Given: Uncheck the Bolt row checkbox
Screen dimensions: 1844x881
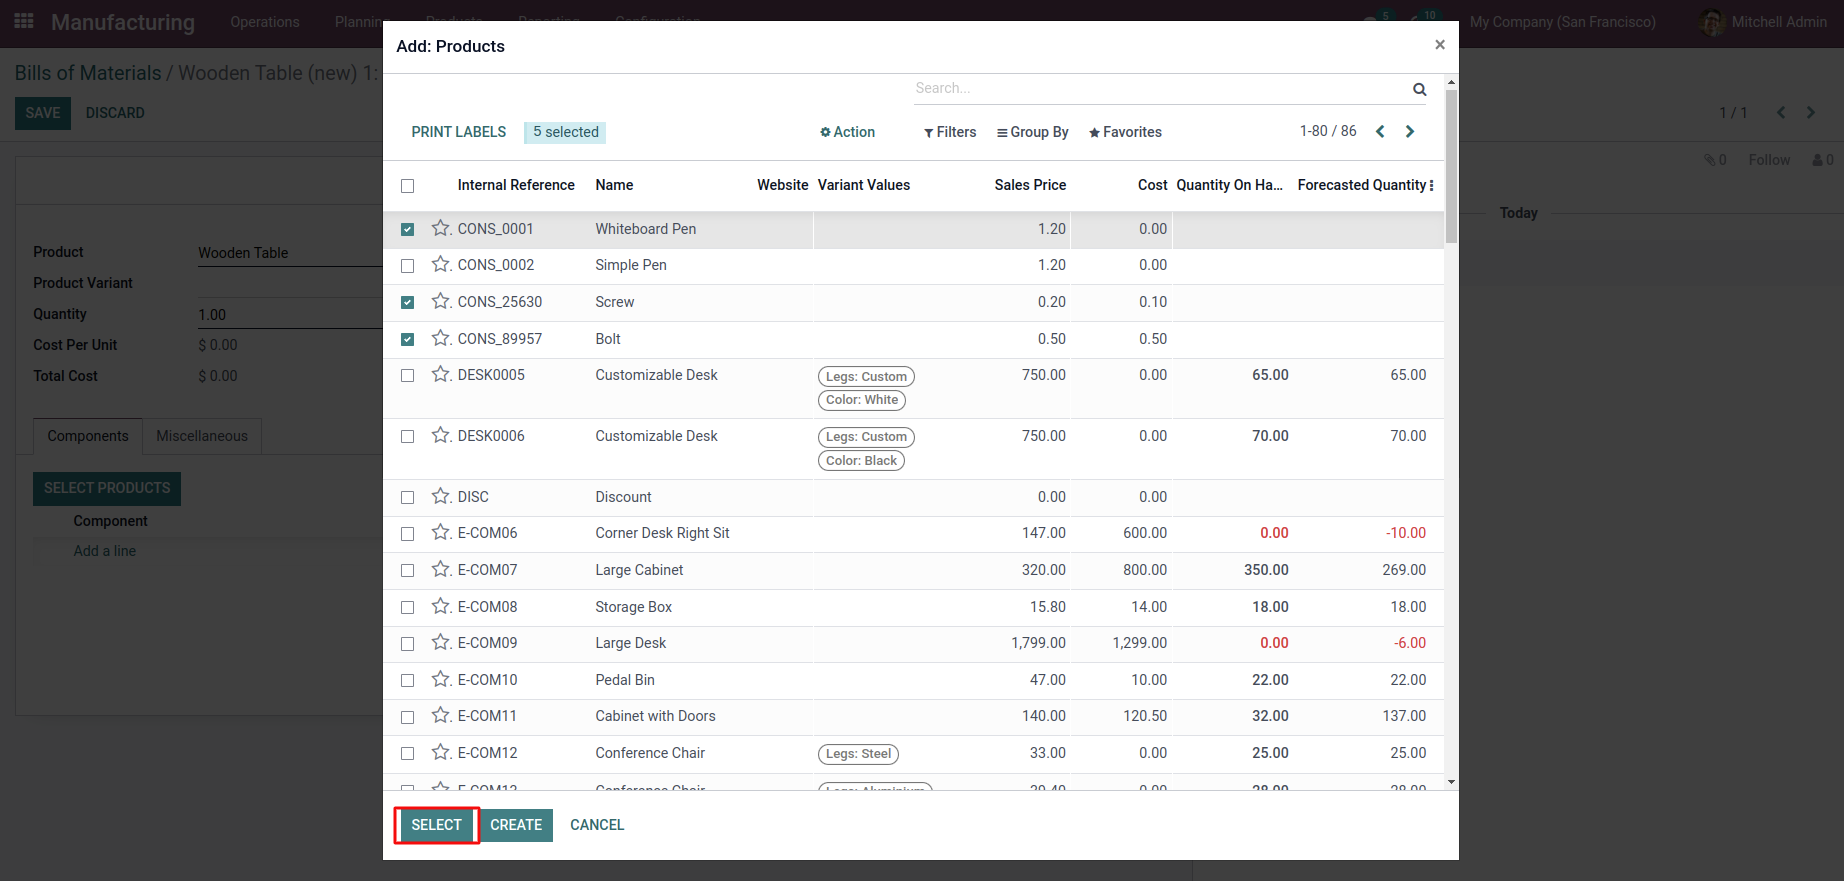Looking at the screenshot, I should click(407, 339).
